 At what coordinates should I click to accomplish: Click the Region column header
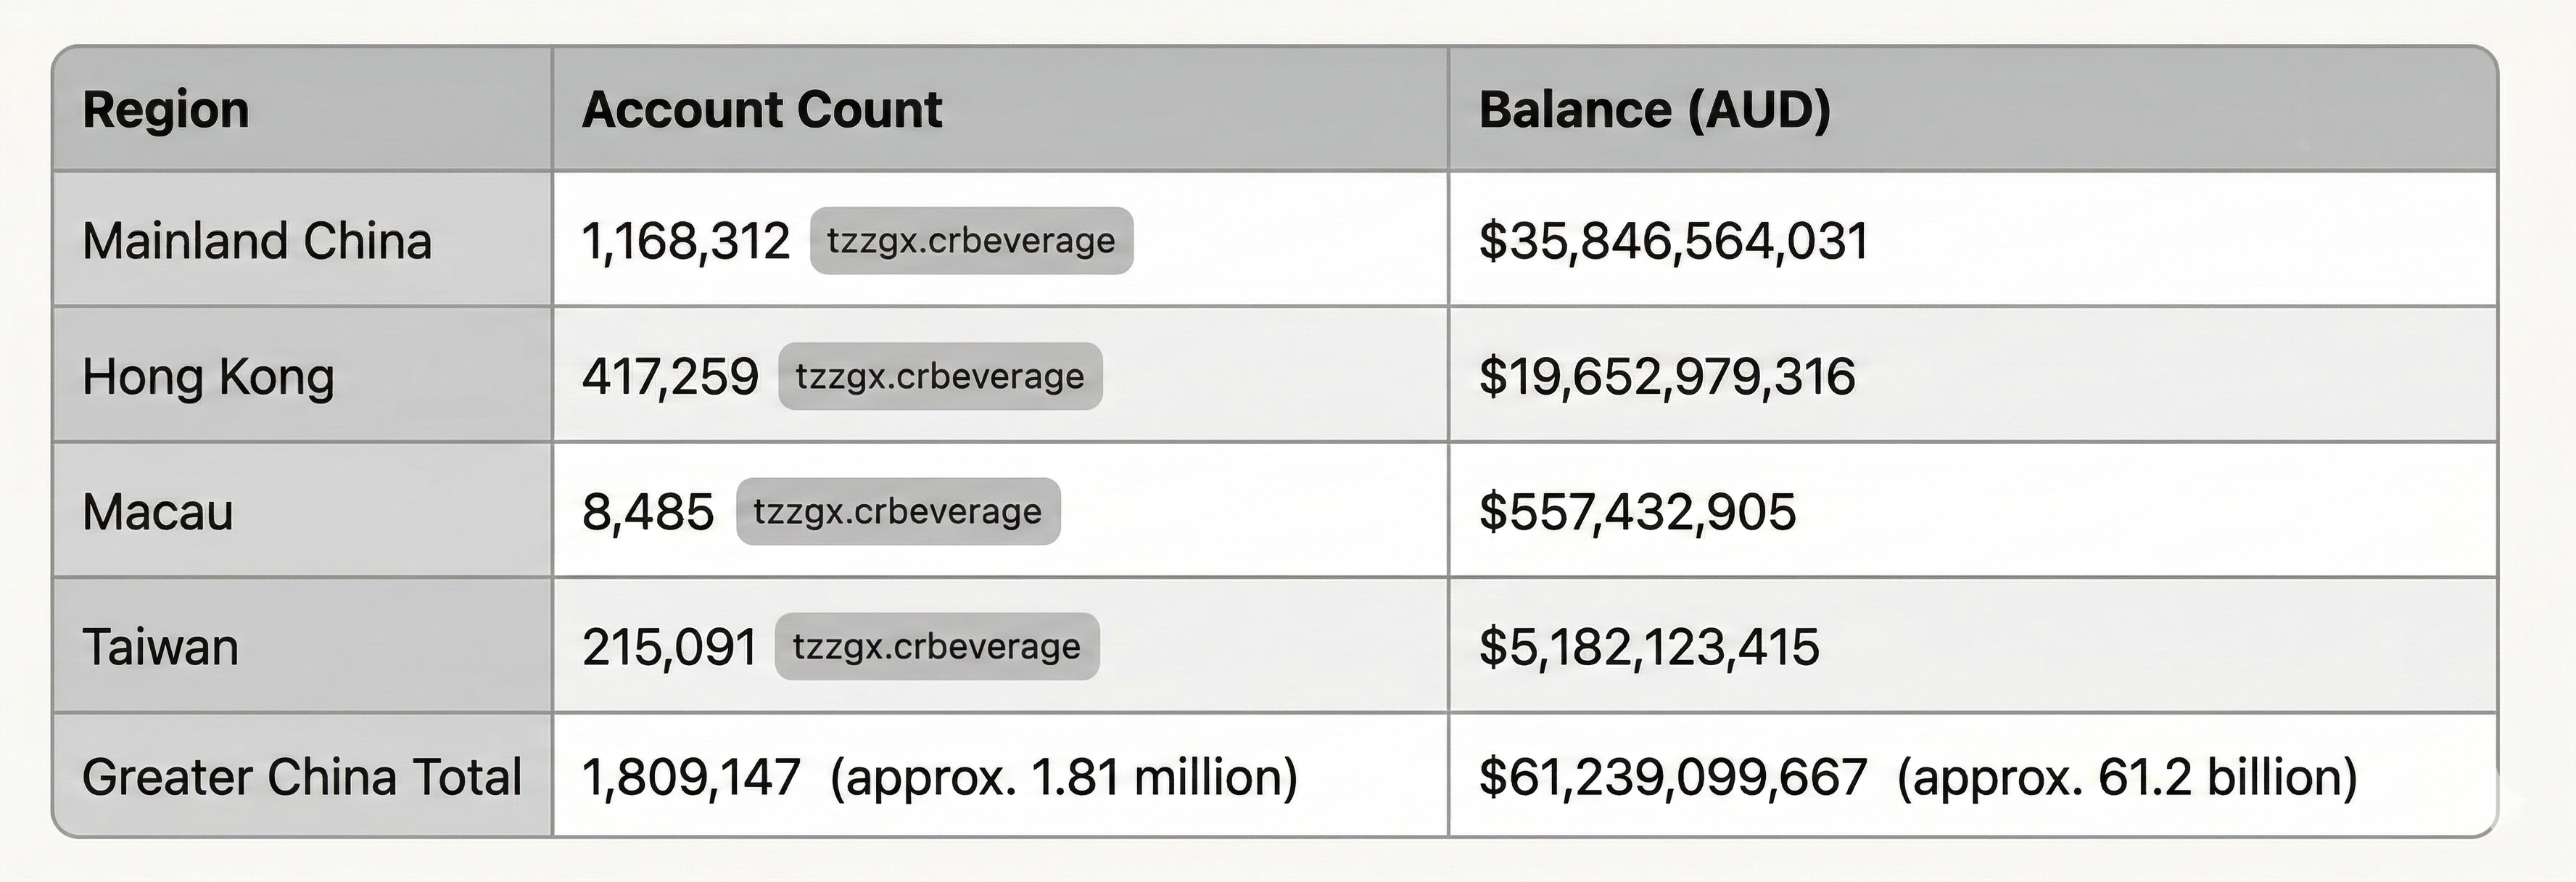pyautogui.click(x=166, y=110)
